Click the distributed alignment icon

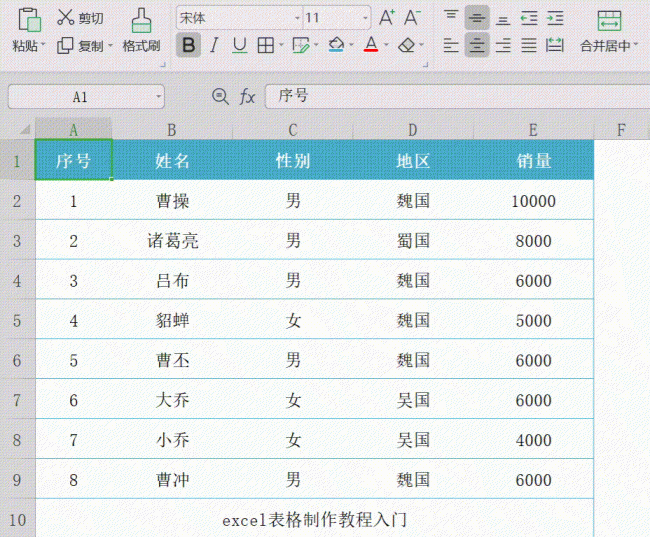tap(555, 45)
